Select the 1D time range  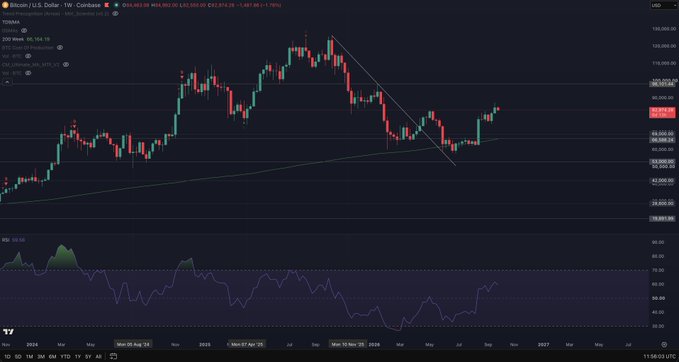pos(7,356)
